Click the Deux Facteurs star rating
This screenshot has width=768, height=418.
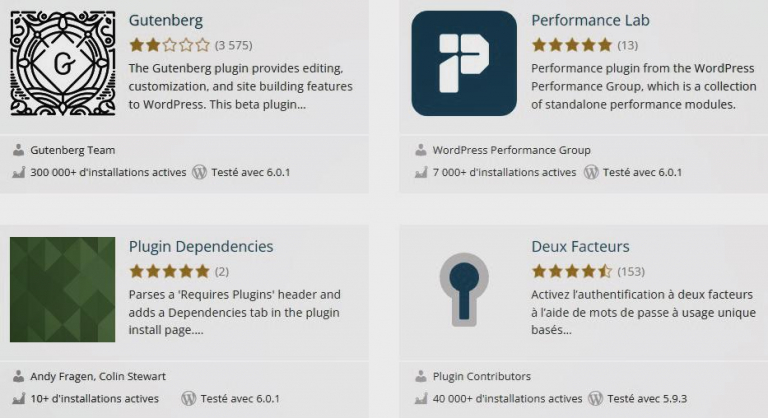[x=571, y=271]
